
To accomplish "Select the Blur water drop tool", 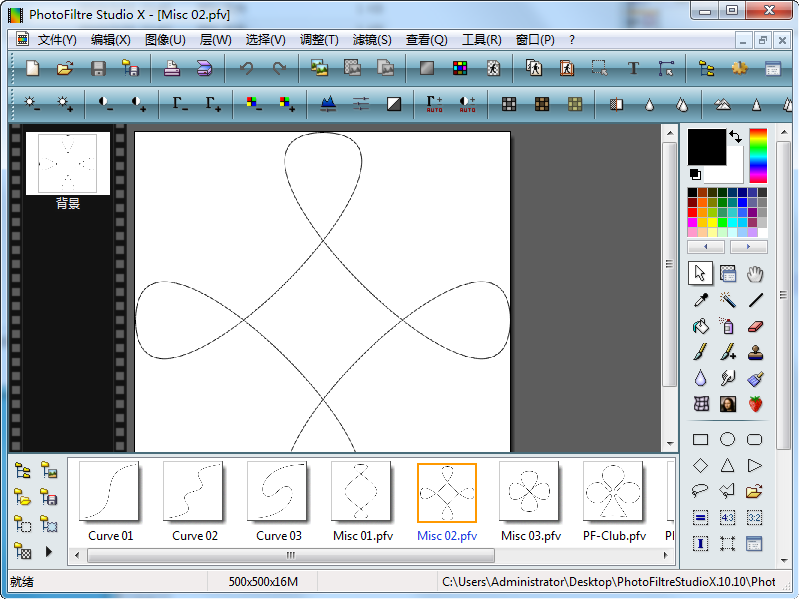I will 701,378.
